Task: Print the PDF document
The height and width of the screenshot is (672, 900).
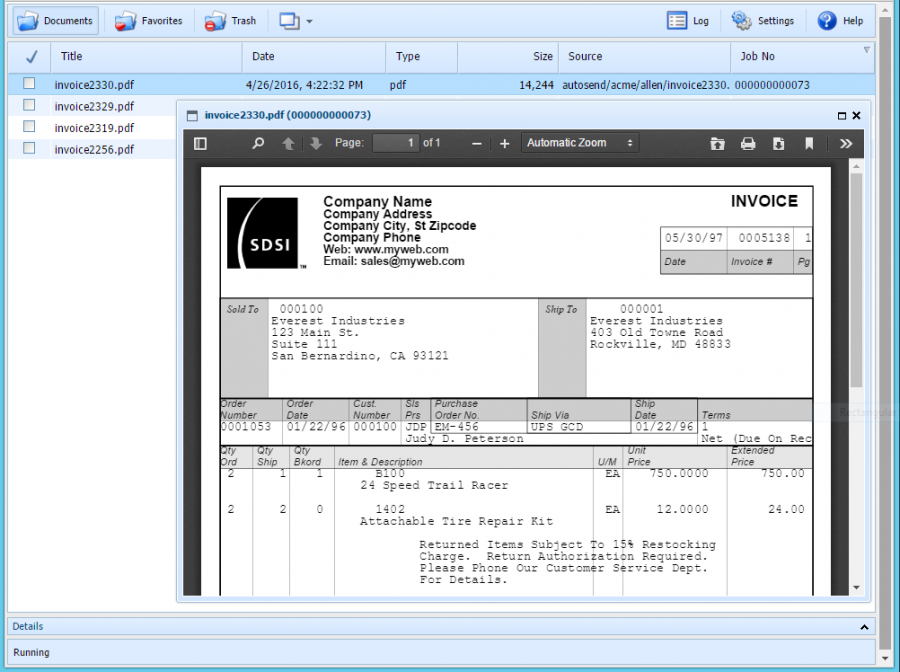Action: pyautogui.click(x=748, y=144)
